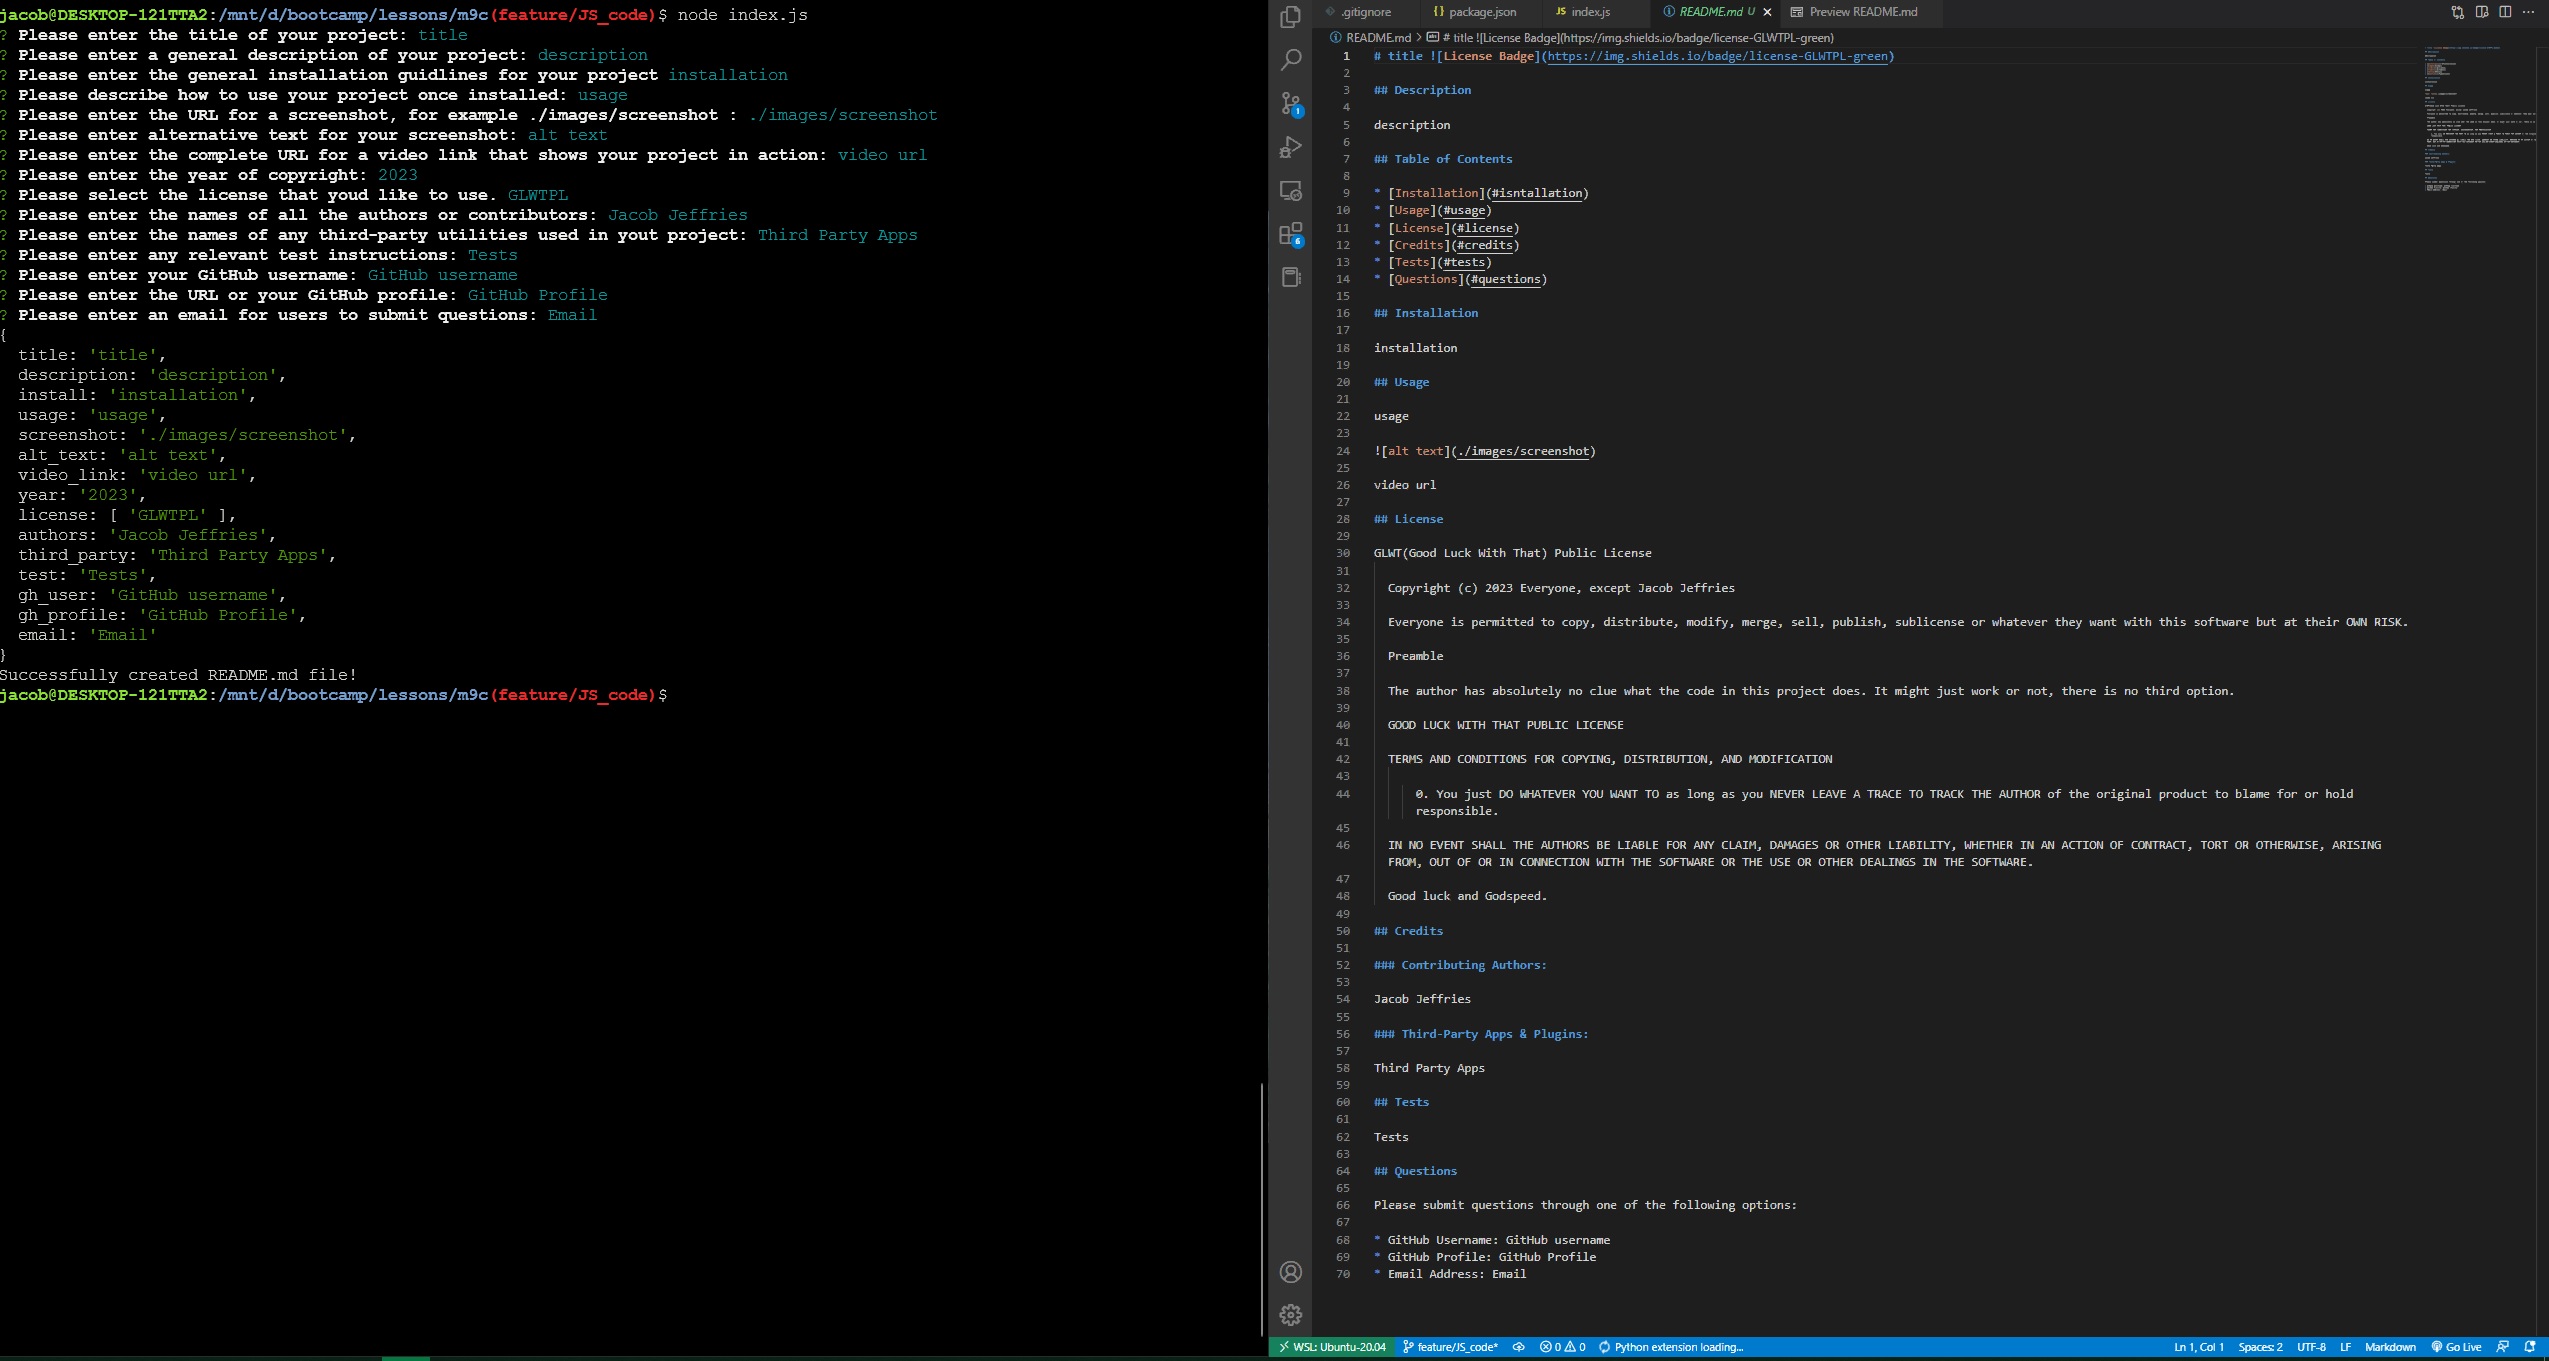Switch to the .gitignore tab
Viewport: 2549px width, 1361px height.
tap(1365, 12)
